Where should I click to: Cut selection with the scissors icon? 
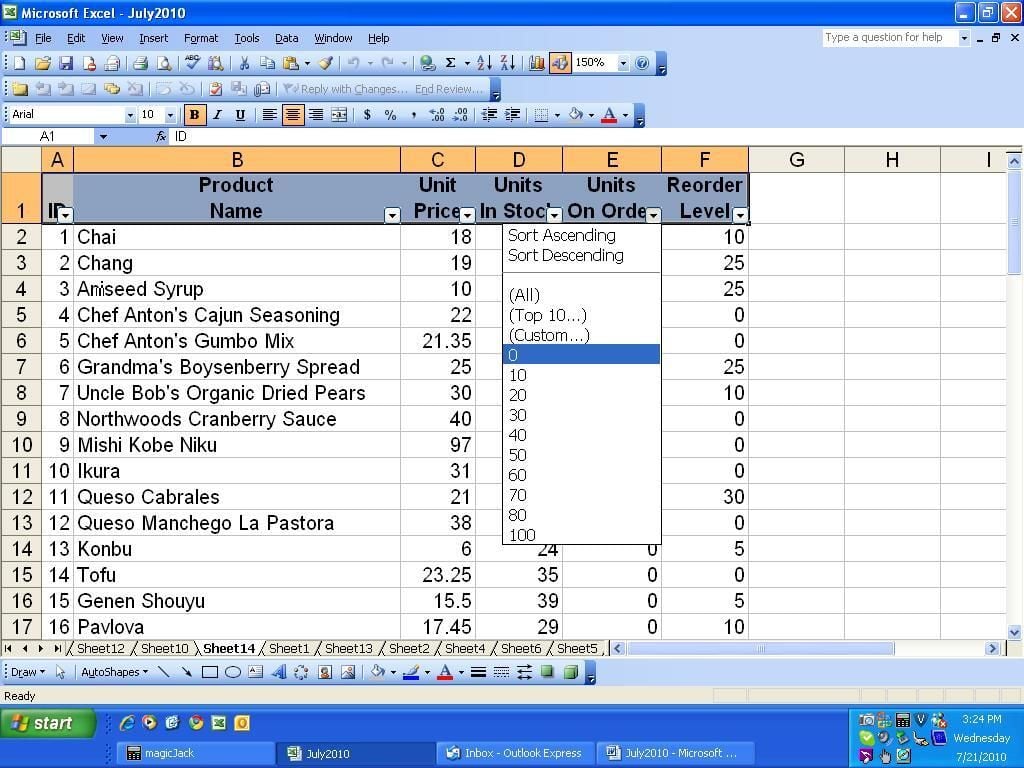click(x=244, y=63)
